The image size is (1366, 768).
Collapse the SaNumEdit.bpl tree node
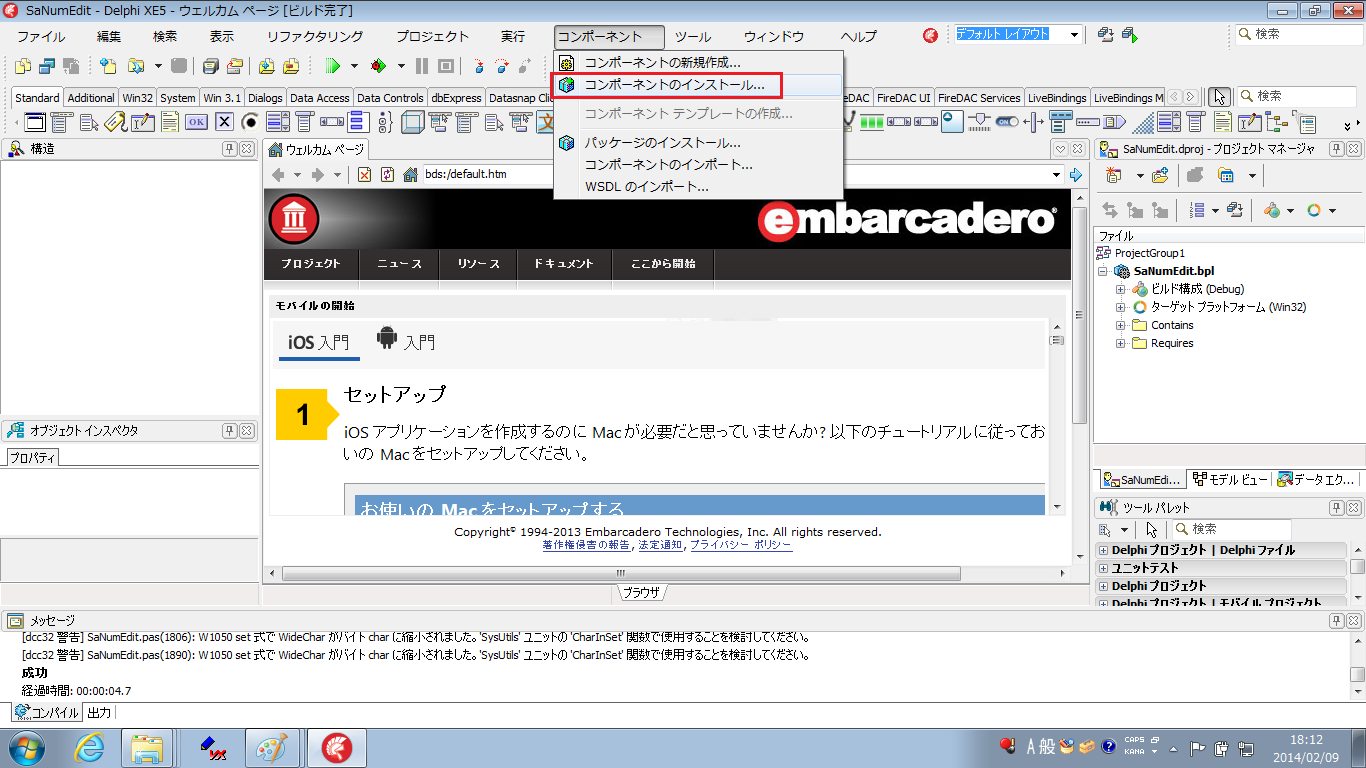[x=1103, y=271]
